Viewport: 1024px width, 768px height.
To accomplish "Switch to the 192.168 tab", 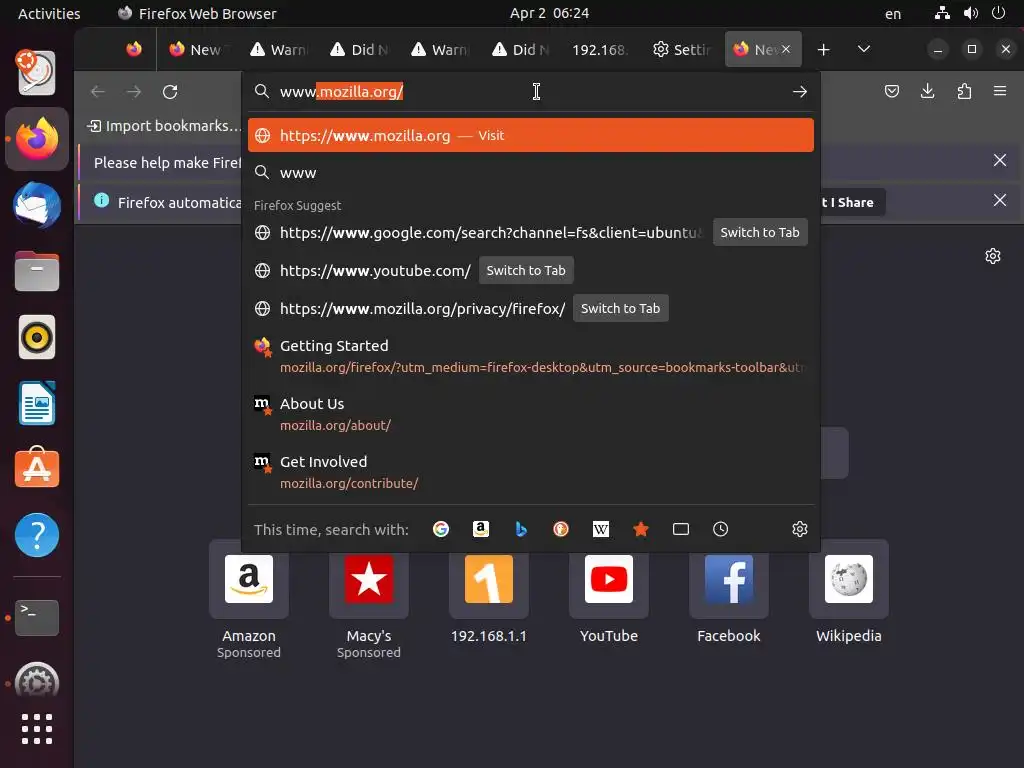I will (x=601, y=50).
